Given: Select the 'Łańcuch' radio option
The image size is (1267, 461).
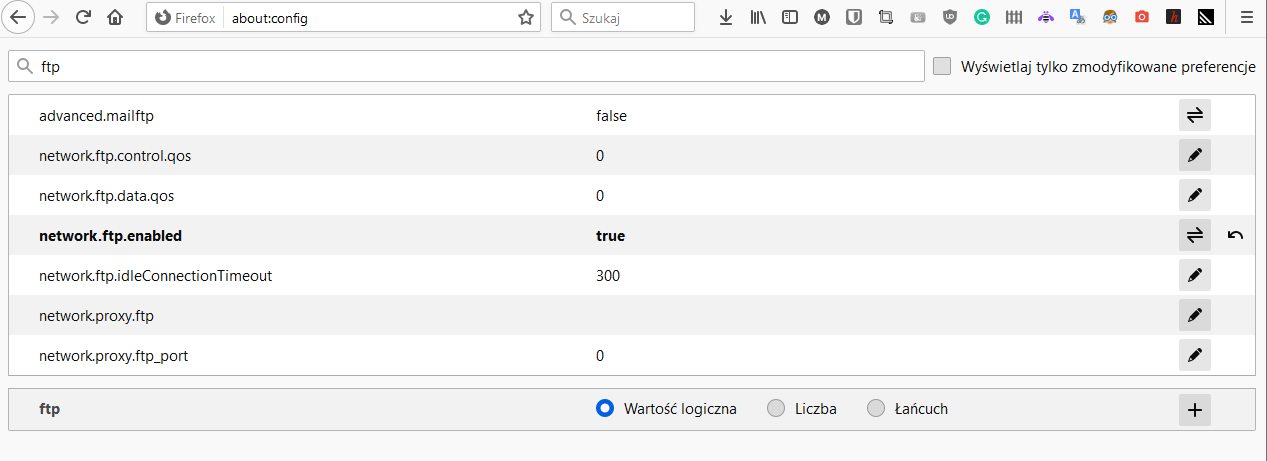Looking at the screenshot, I should (x=876, y=408).
